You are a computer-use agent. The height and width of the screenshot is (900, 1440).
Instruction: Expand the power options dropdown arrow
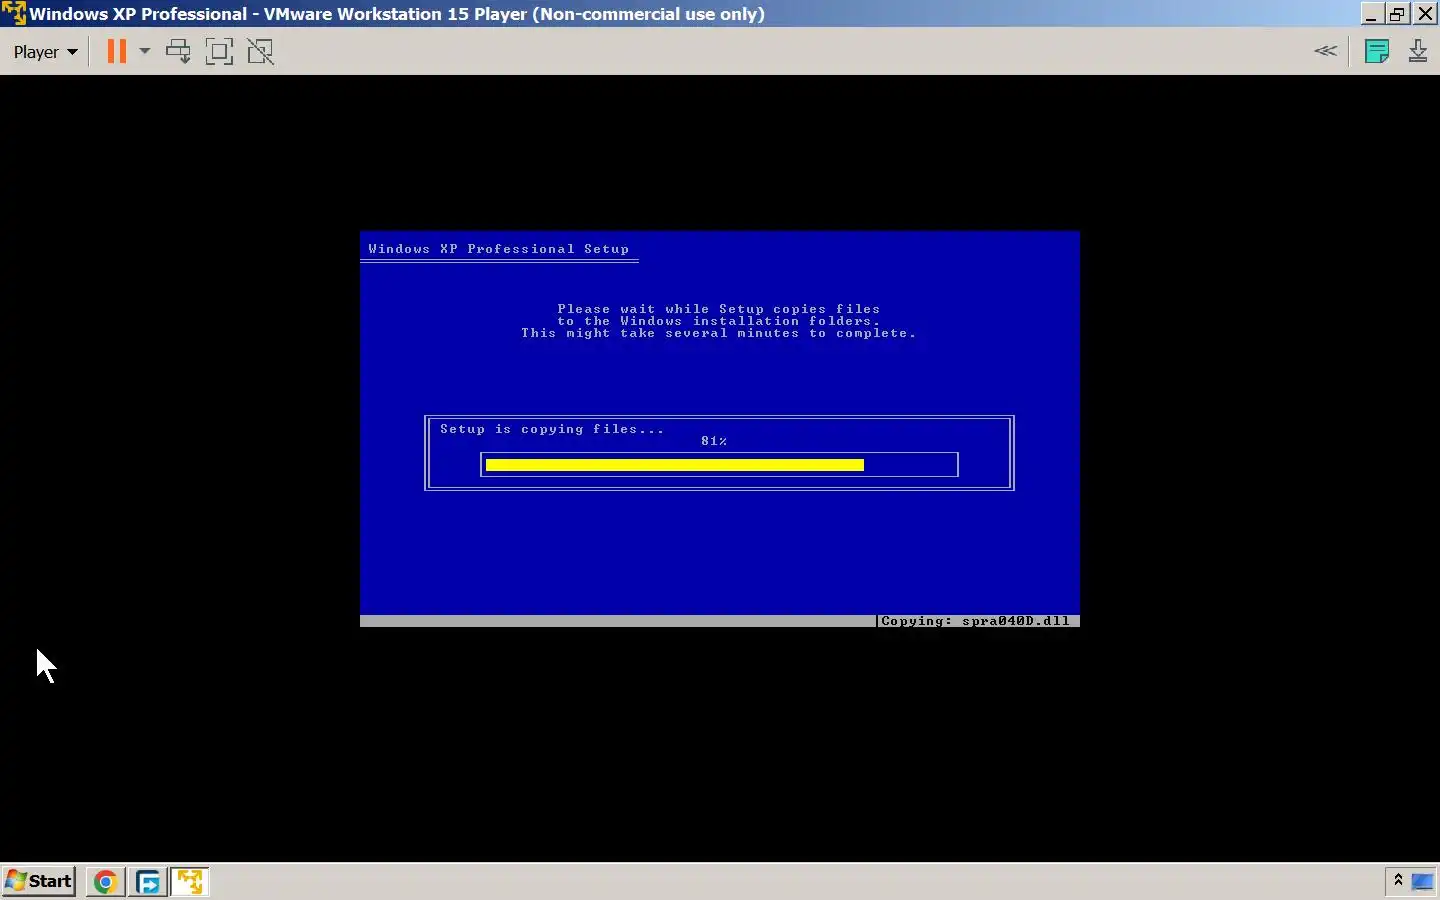[144, 51]
